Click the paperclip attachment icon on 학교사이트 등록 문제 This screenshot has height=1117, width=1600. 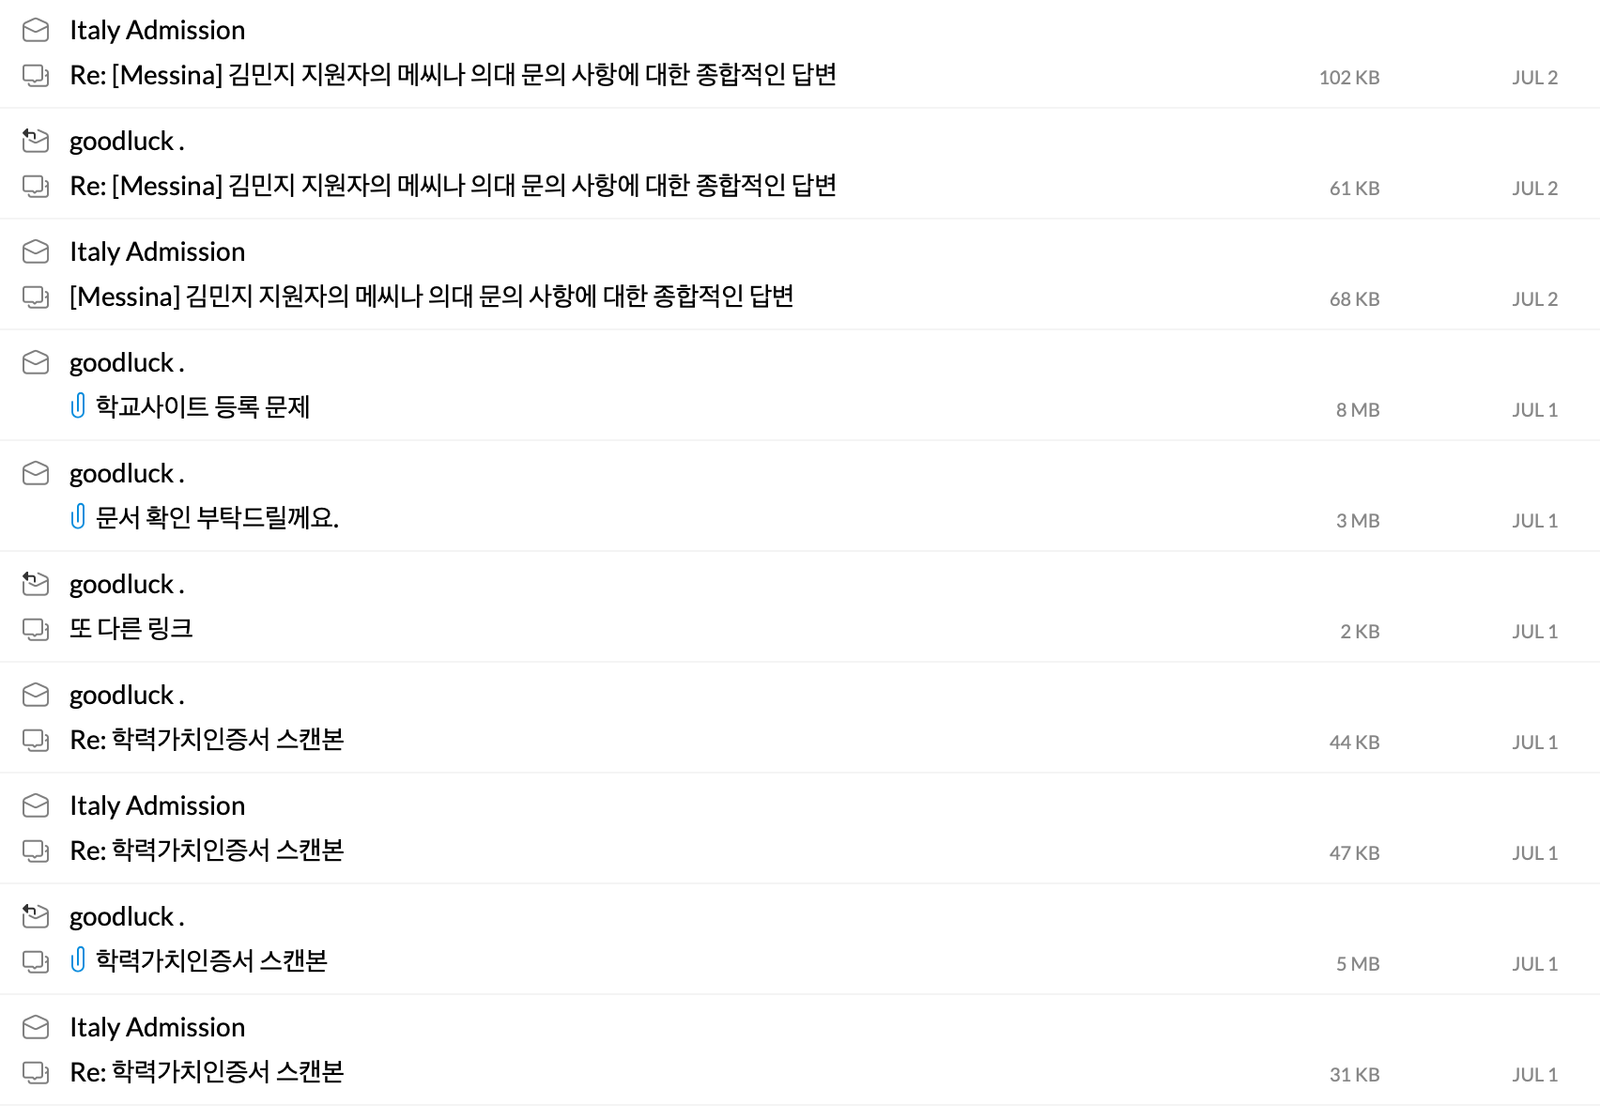78,406
